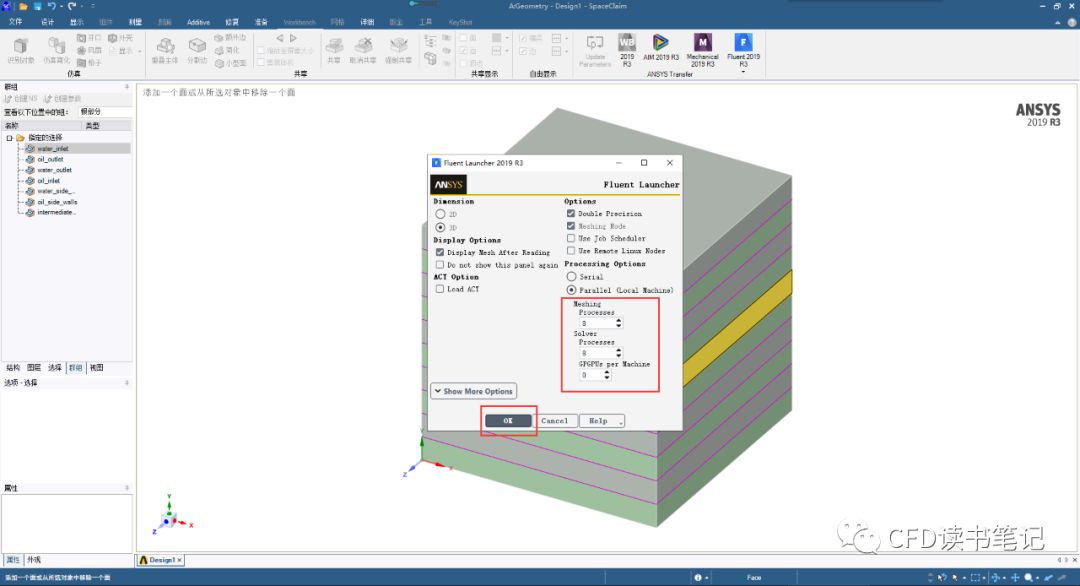Click the undo arrow icon
The width and height of the screenshot is (1080, 586).
[x=51, y=6]
